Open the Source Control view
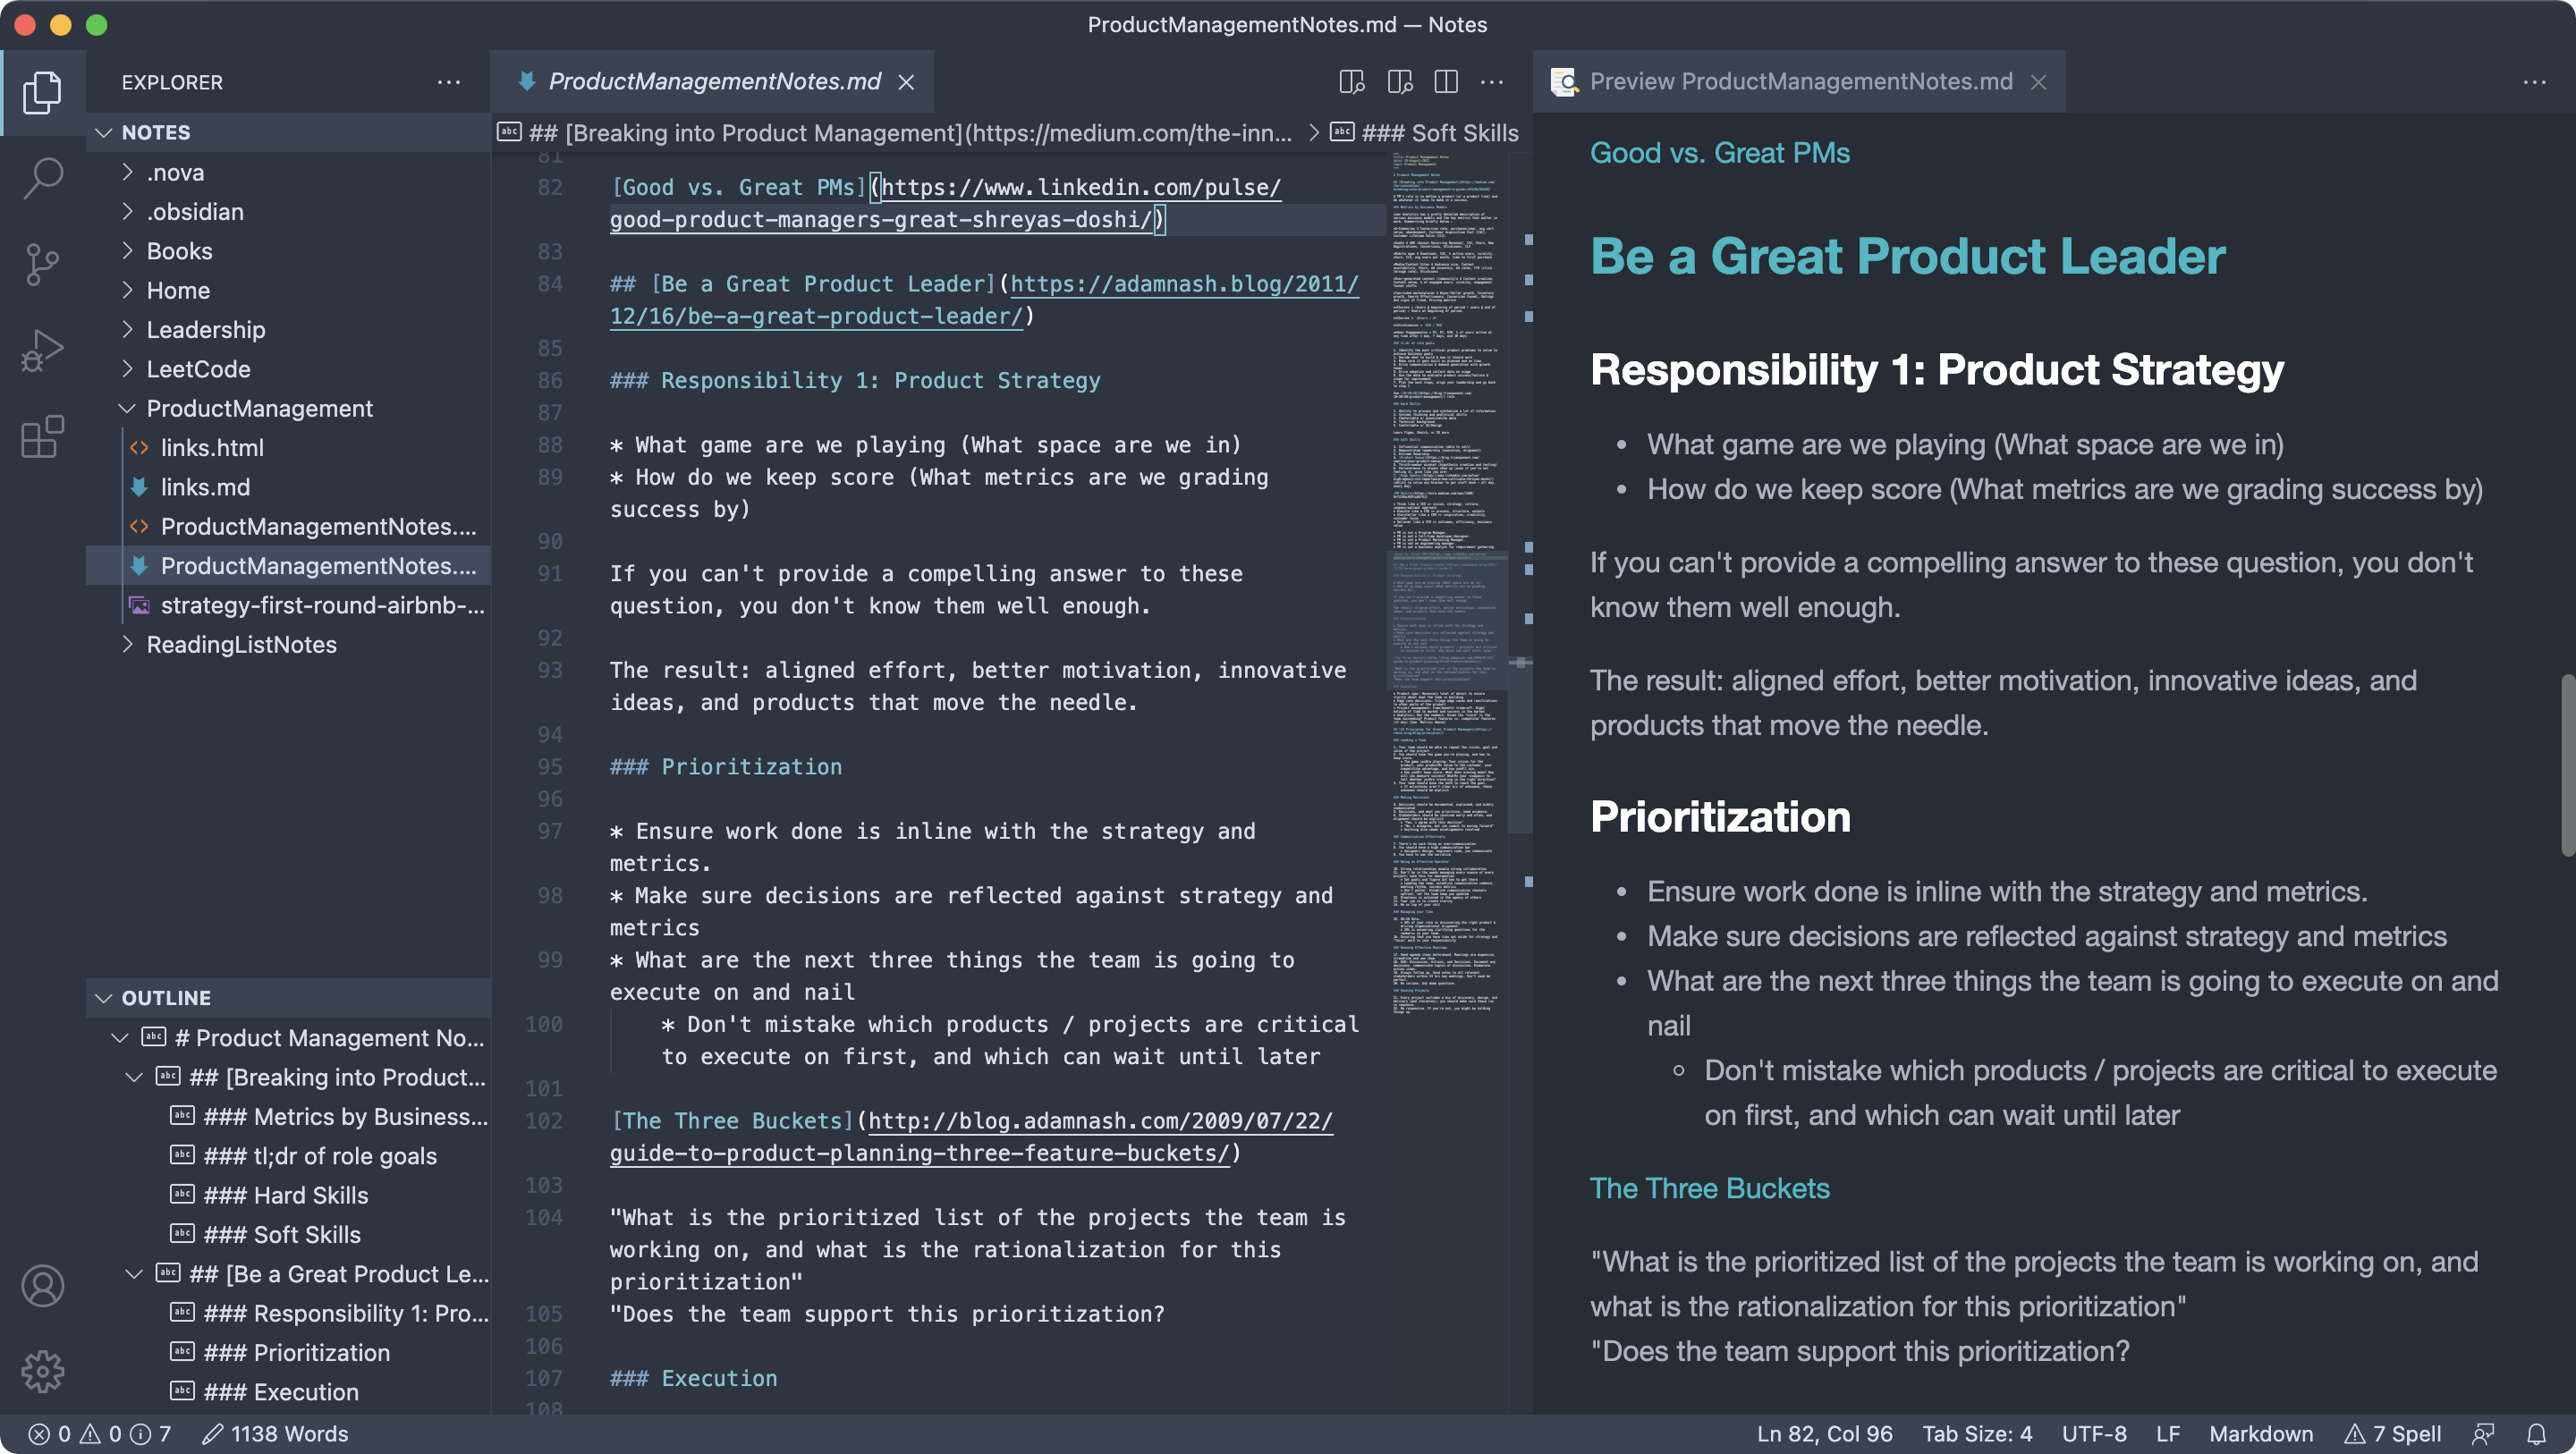This screenshot has width=2576, height=1454. click(42, 264)
